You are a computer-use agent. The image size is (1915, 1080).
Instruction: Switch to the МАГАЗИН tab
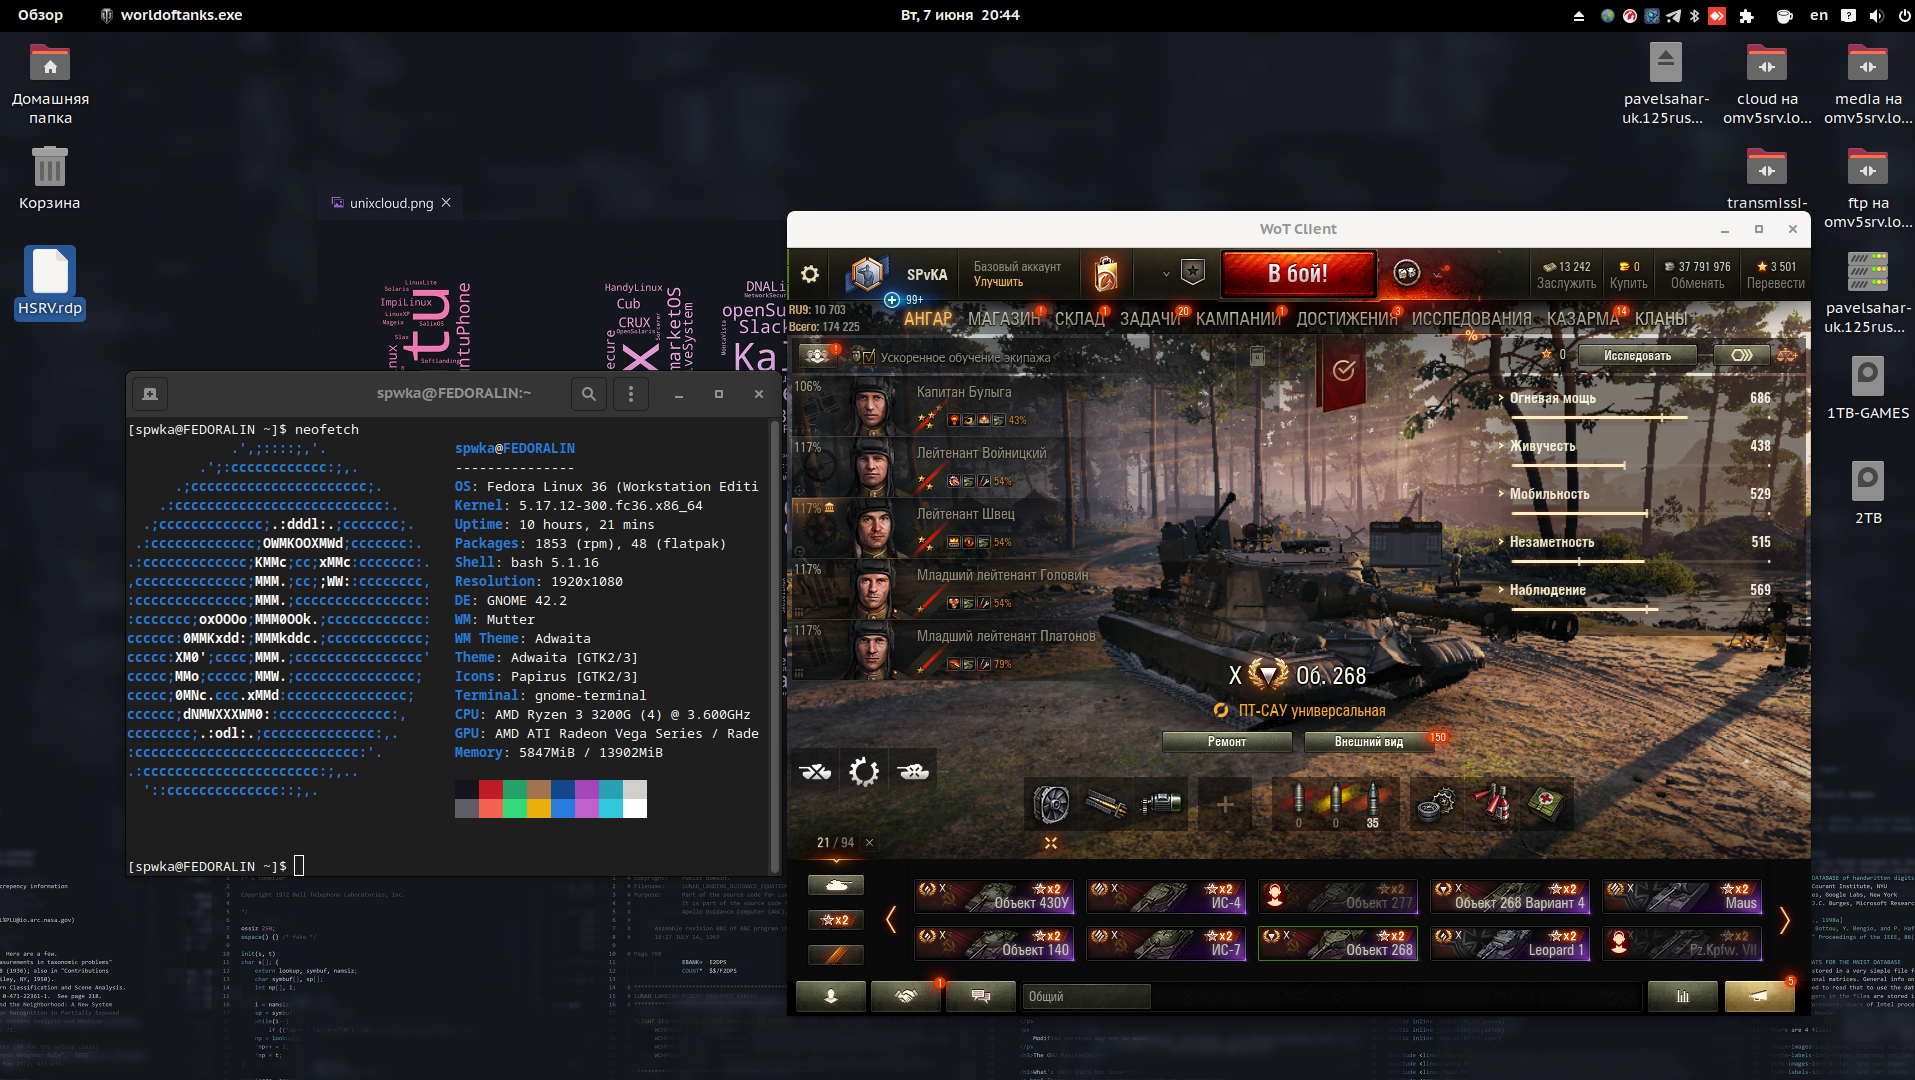point(1003,319)
